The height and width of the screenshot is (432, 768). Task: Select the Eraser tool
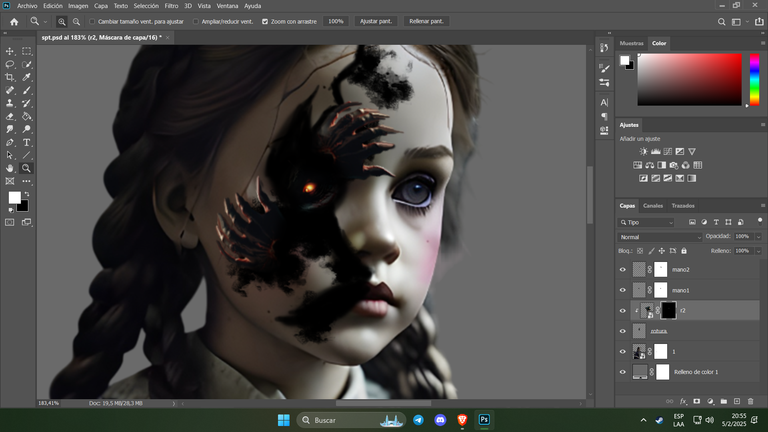click(10, 117)
